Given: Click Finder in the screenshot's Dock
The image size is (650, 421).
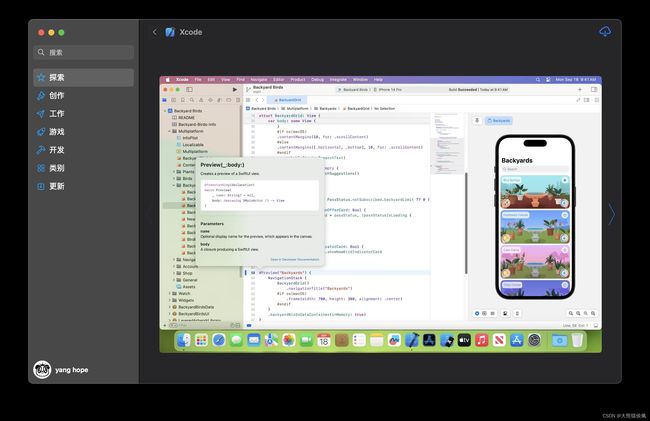Looking at the screenshot, I should (184, 341).
